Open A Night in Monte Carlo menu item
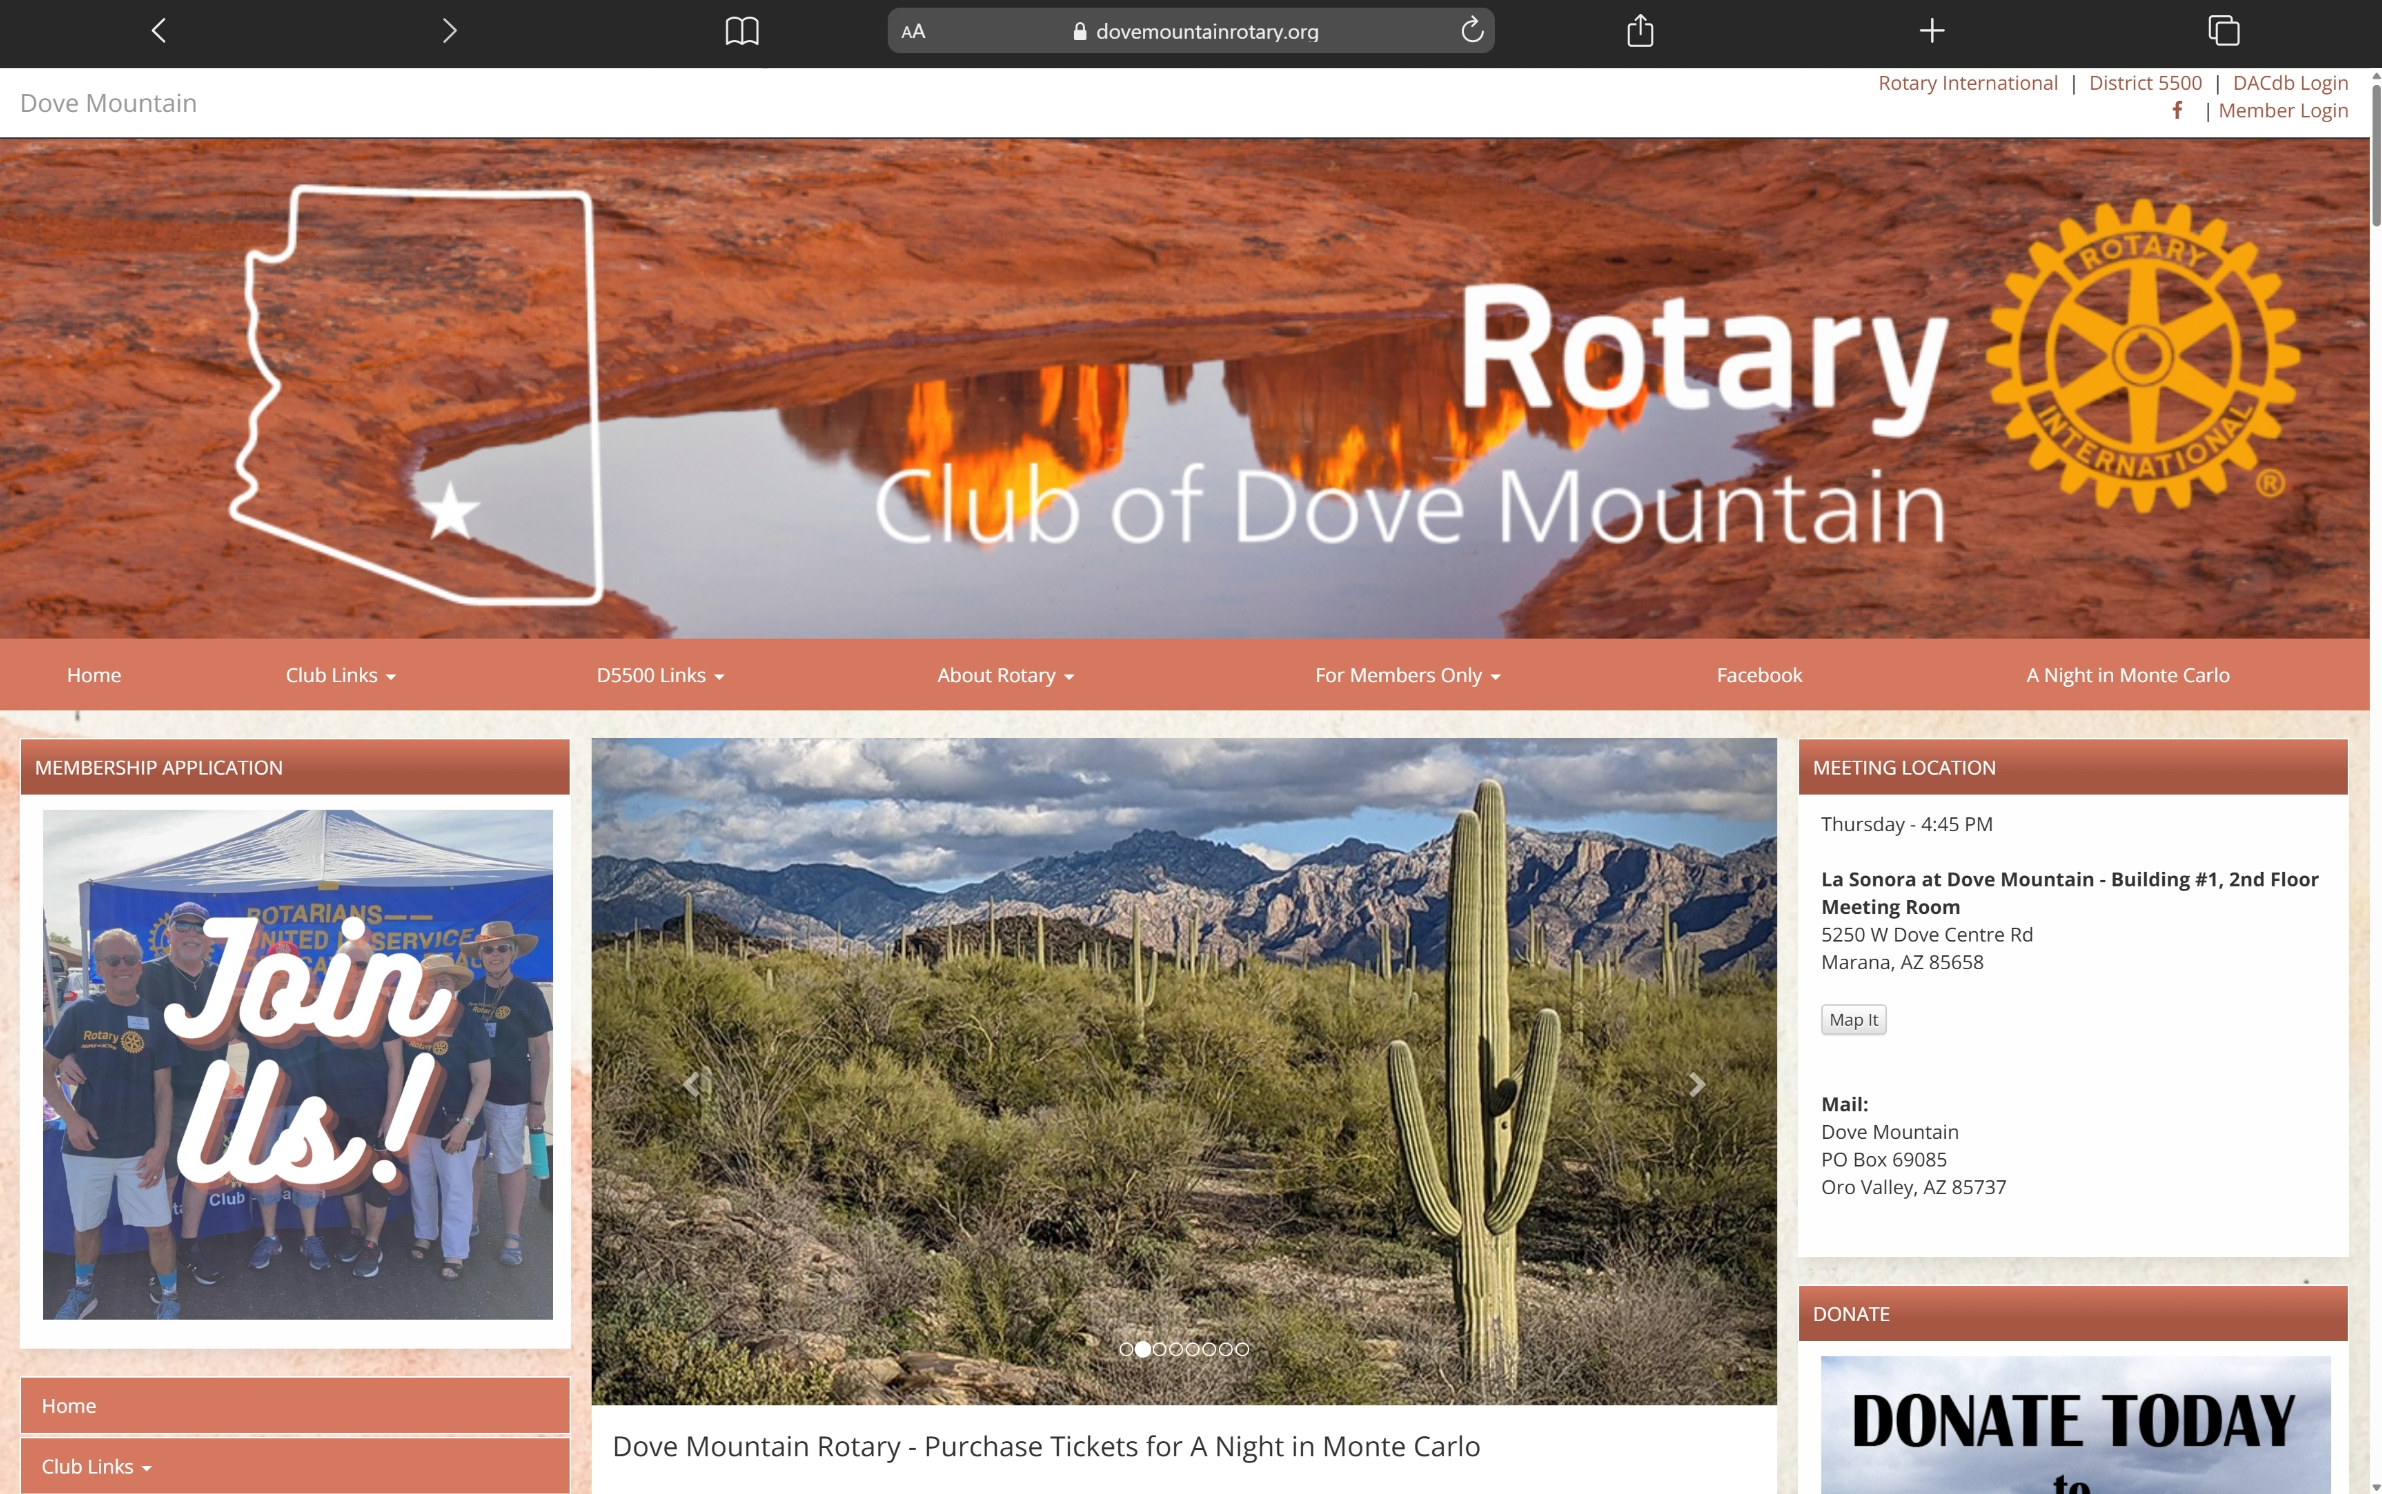 click(x=2128, y=675)
